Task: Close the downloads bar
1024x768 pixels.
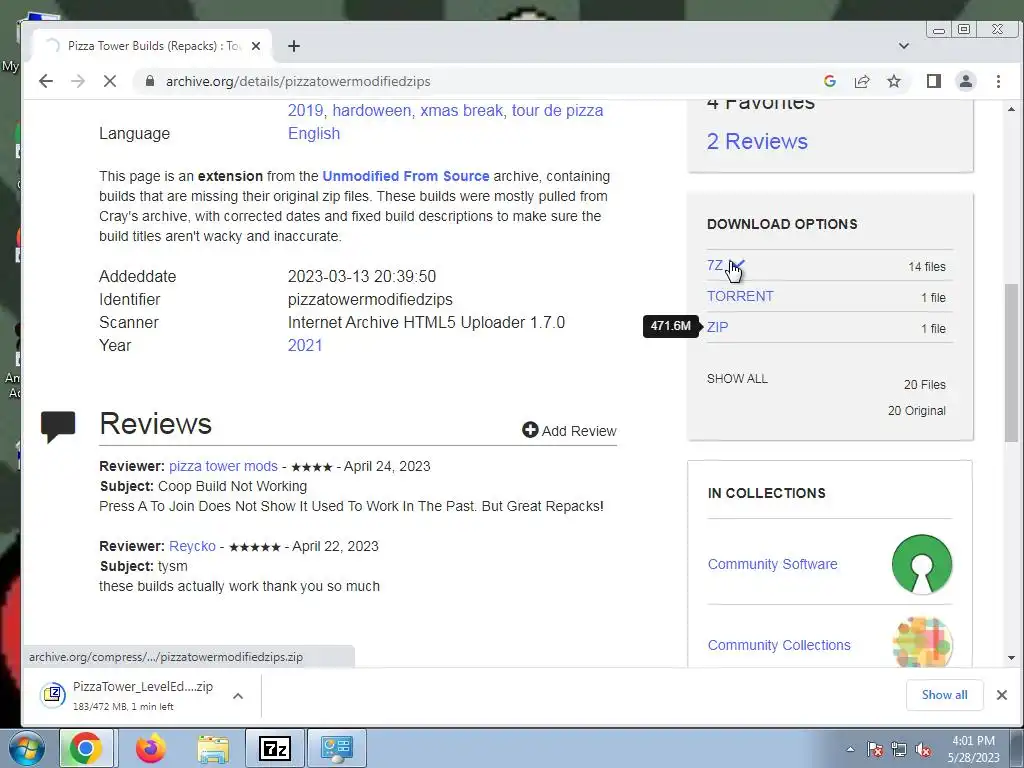Action: tap(1002, 695)
